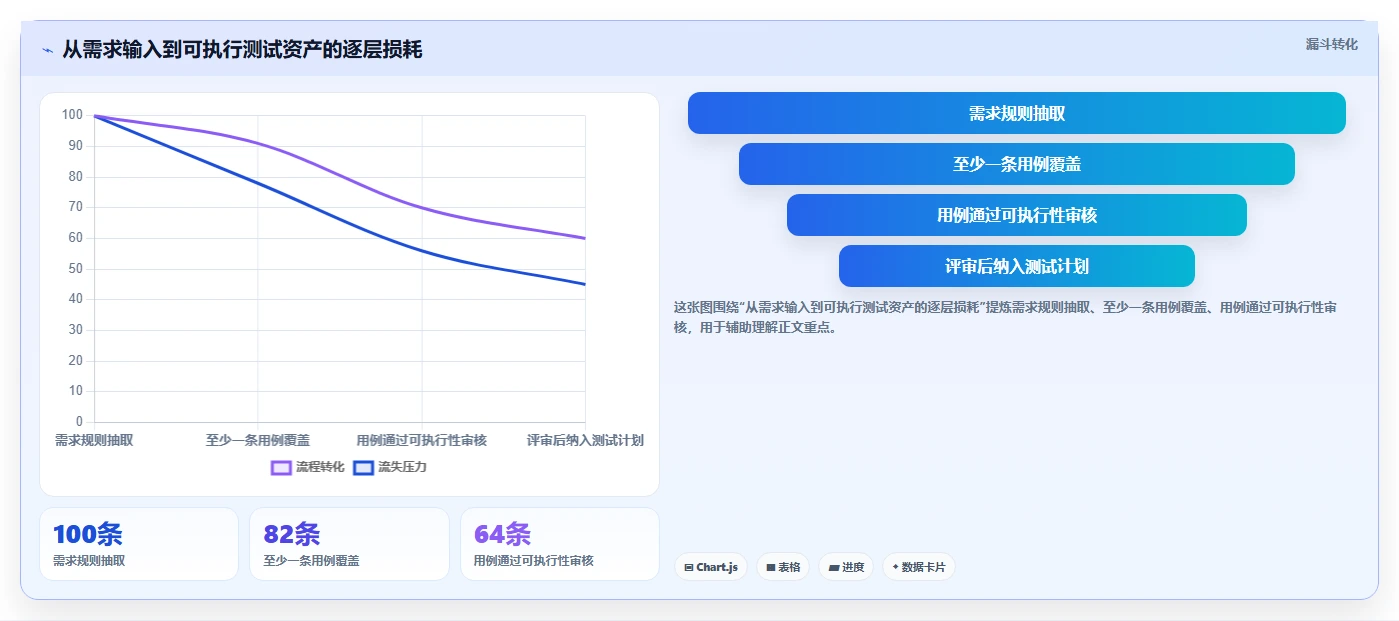Click the 流失压力 legend label
This screenshot has height=621, width=1399.
tap(402, 467)
